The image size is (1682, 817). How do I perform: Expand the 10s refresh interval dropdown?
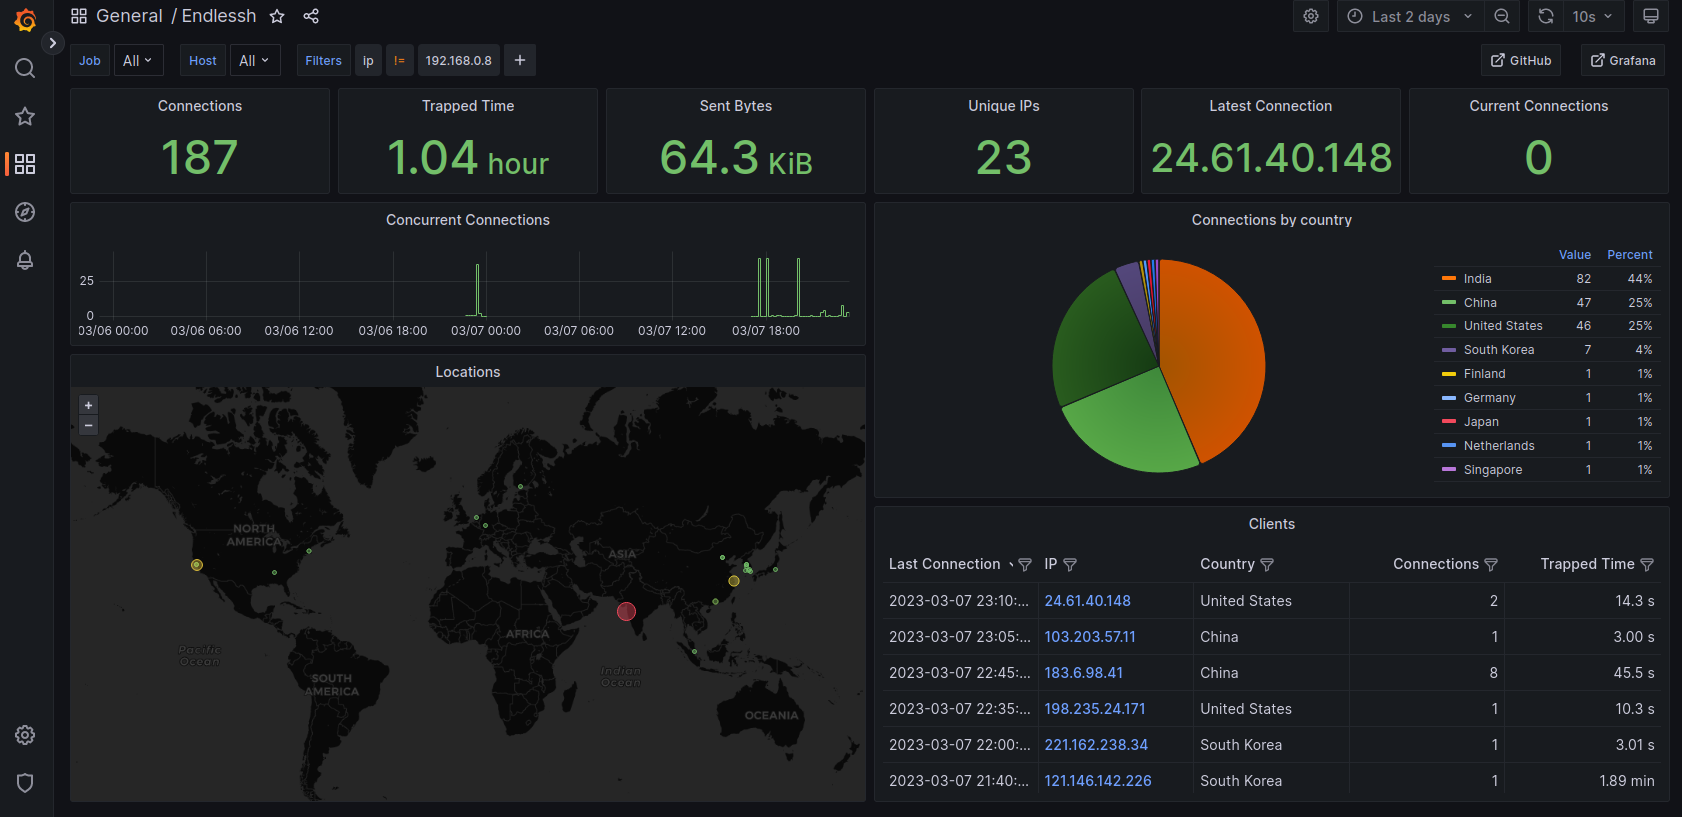[1593, 16]
